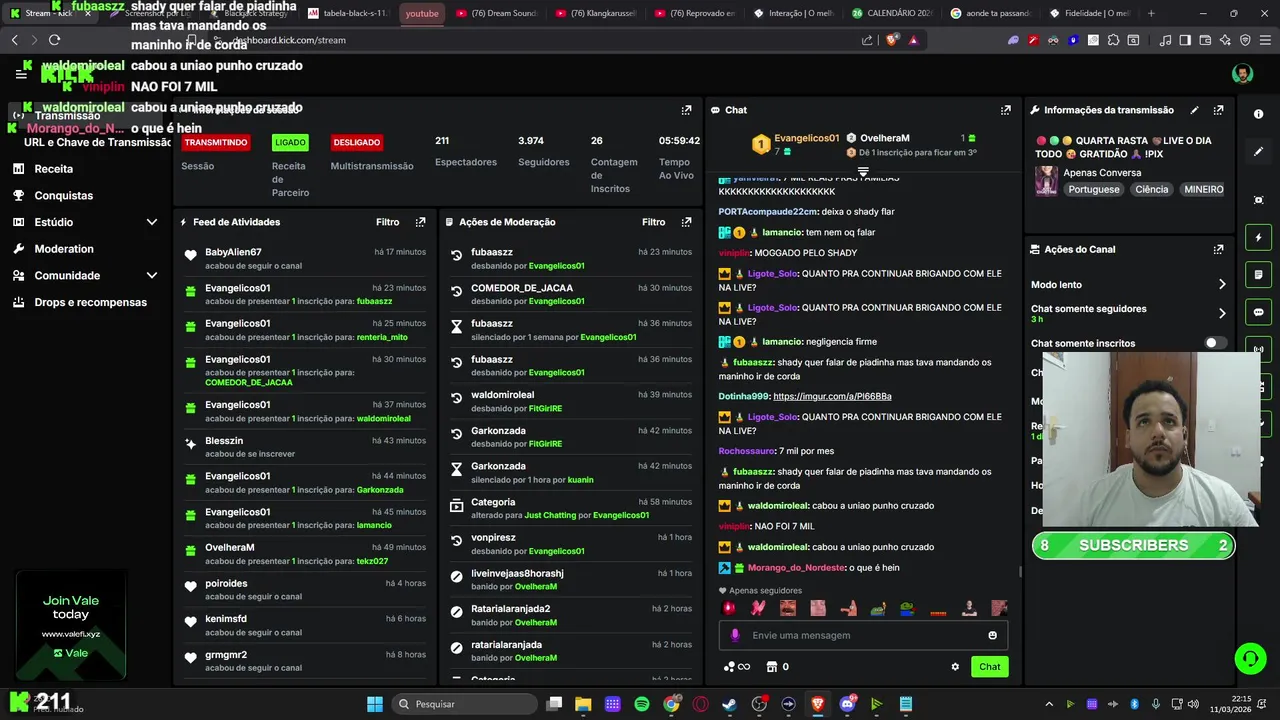Open Conquistas in the sidebar
Screen dimensions: 1280x720
(x=63, y=196)
